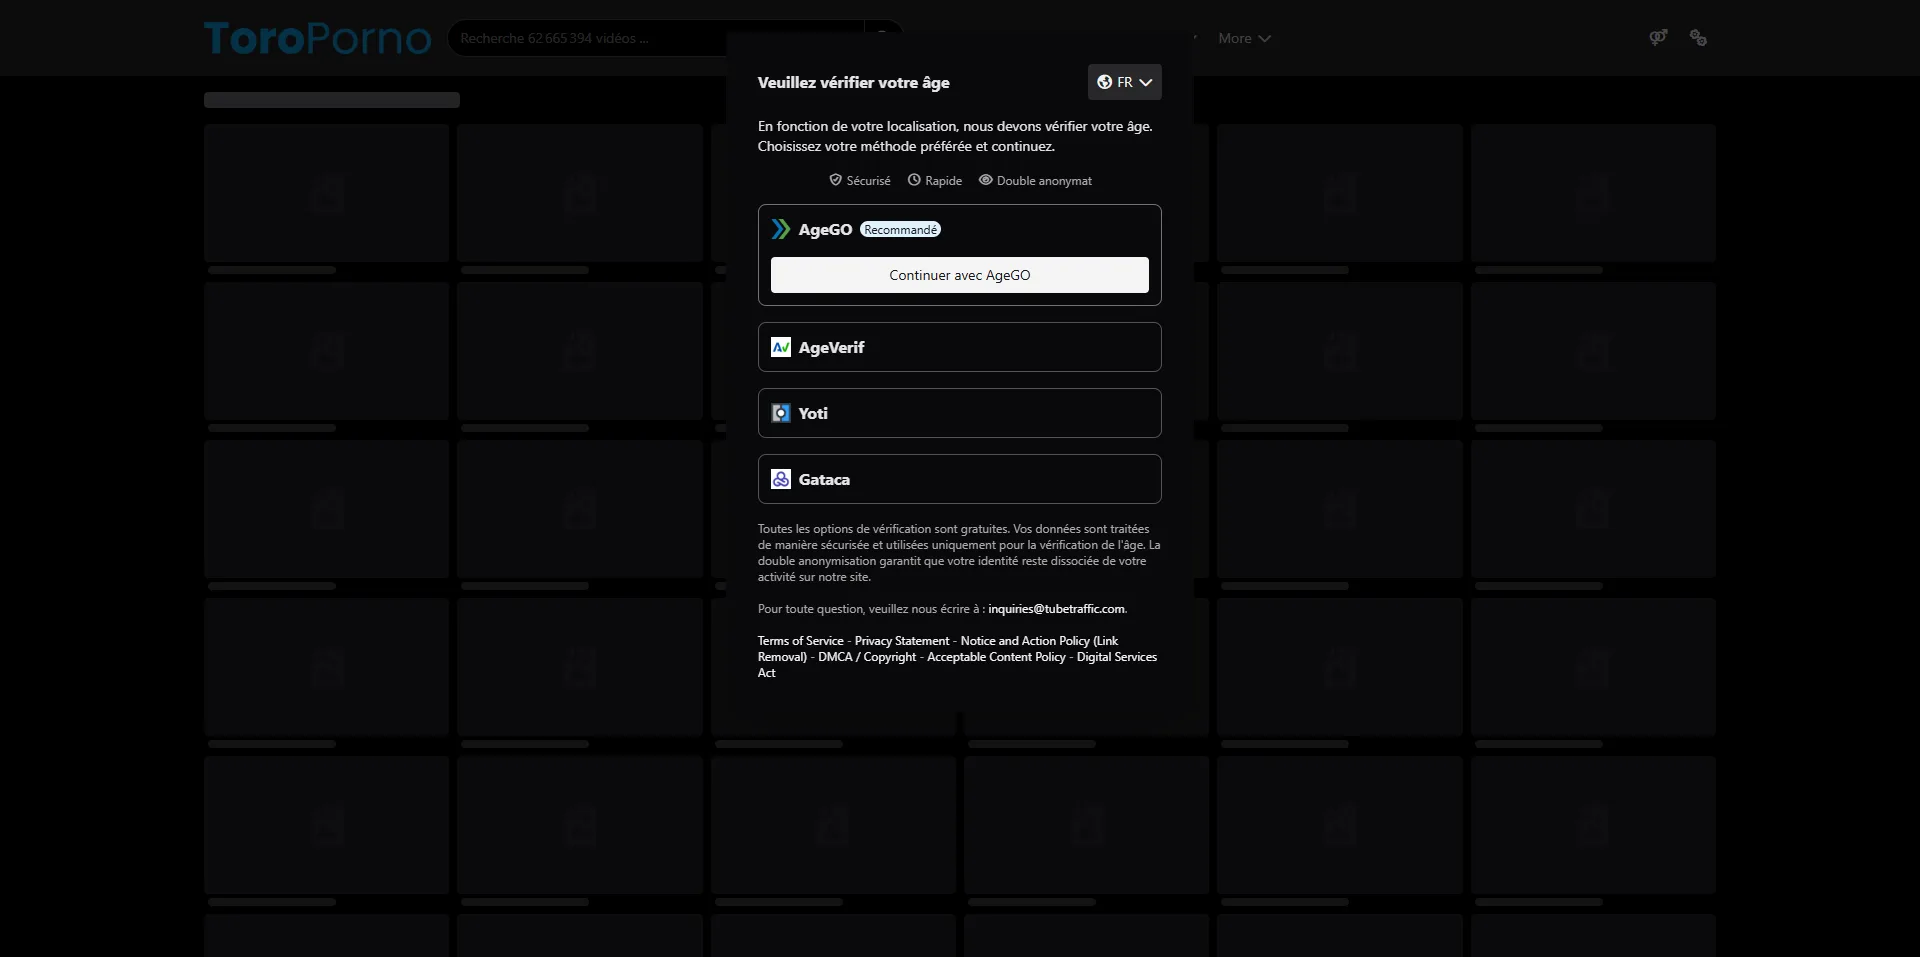Viewport: 1920px width, 957px height.
Task: Expand the More menu in header
Action: [1244, 38]
